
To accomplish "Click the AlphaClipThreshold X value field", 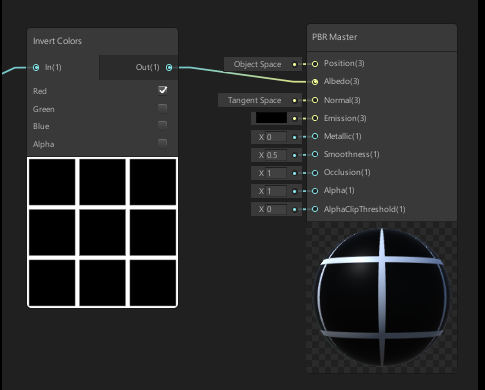I will tap(276, 209).
